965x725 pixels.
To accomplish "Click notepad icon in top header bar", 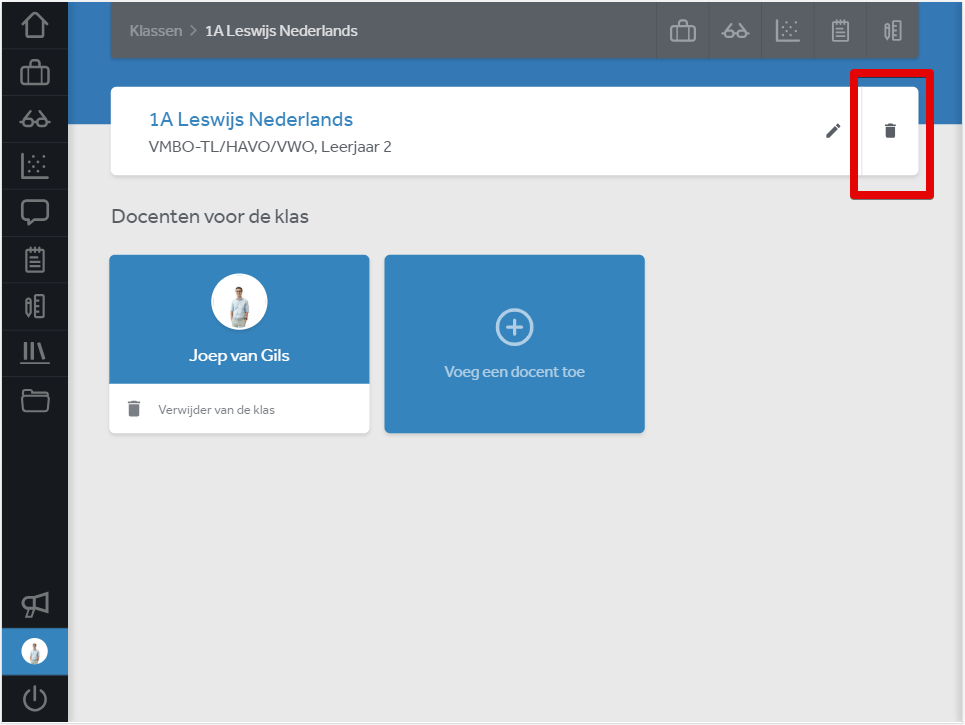I will (x=840, y=31).
